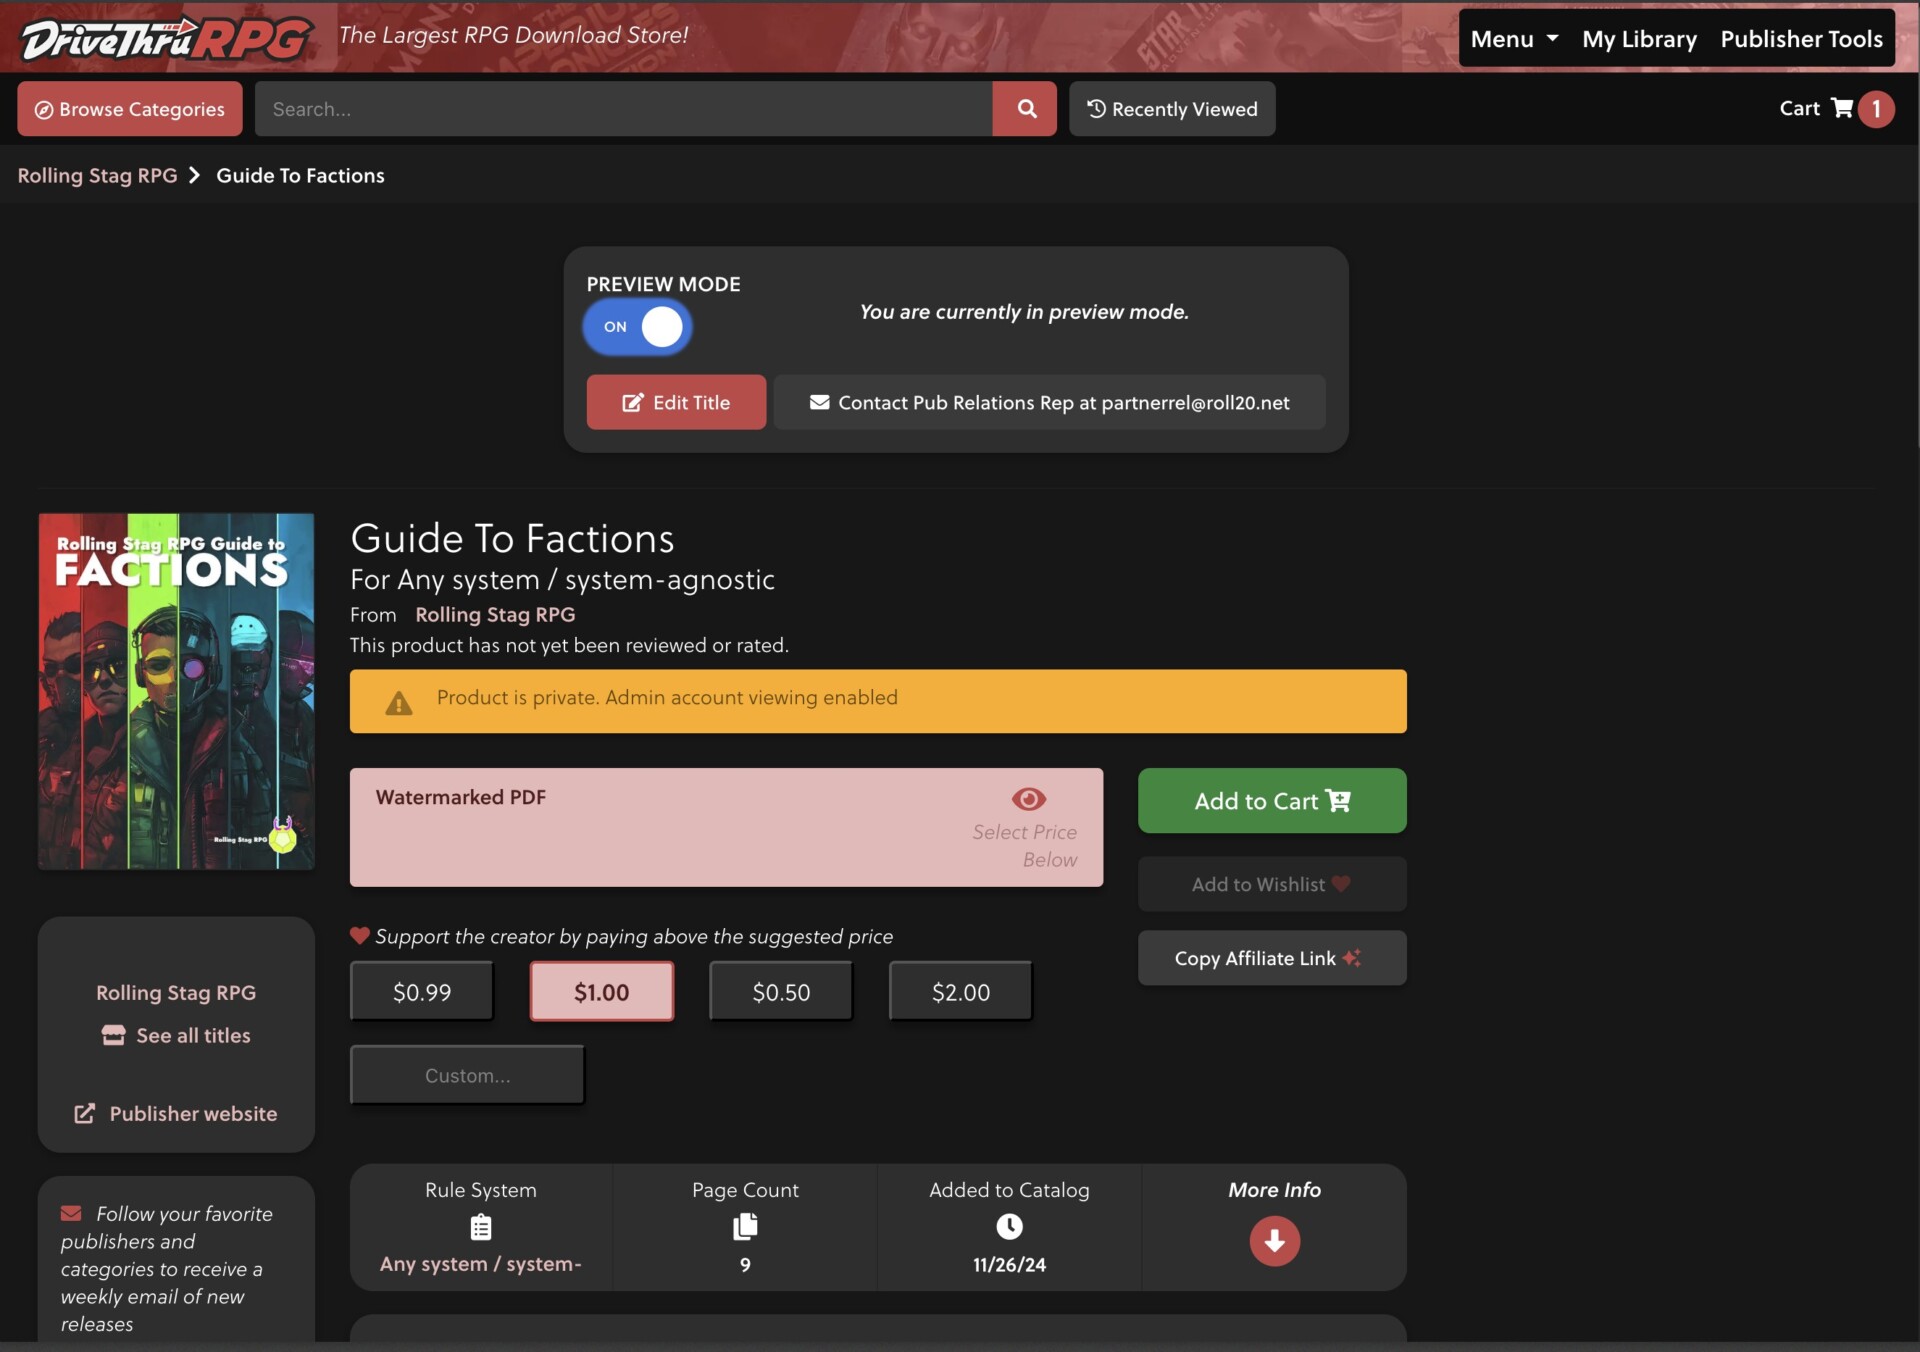
Task: Click the eye icon on Watermarked PDF
Action: 1029,799
